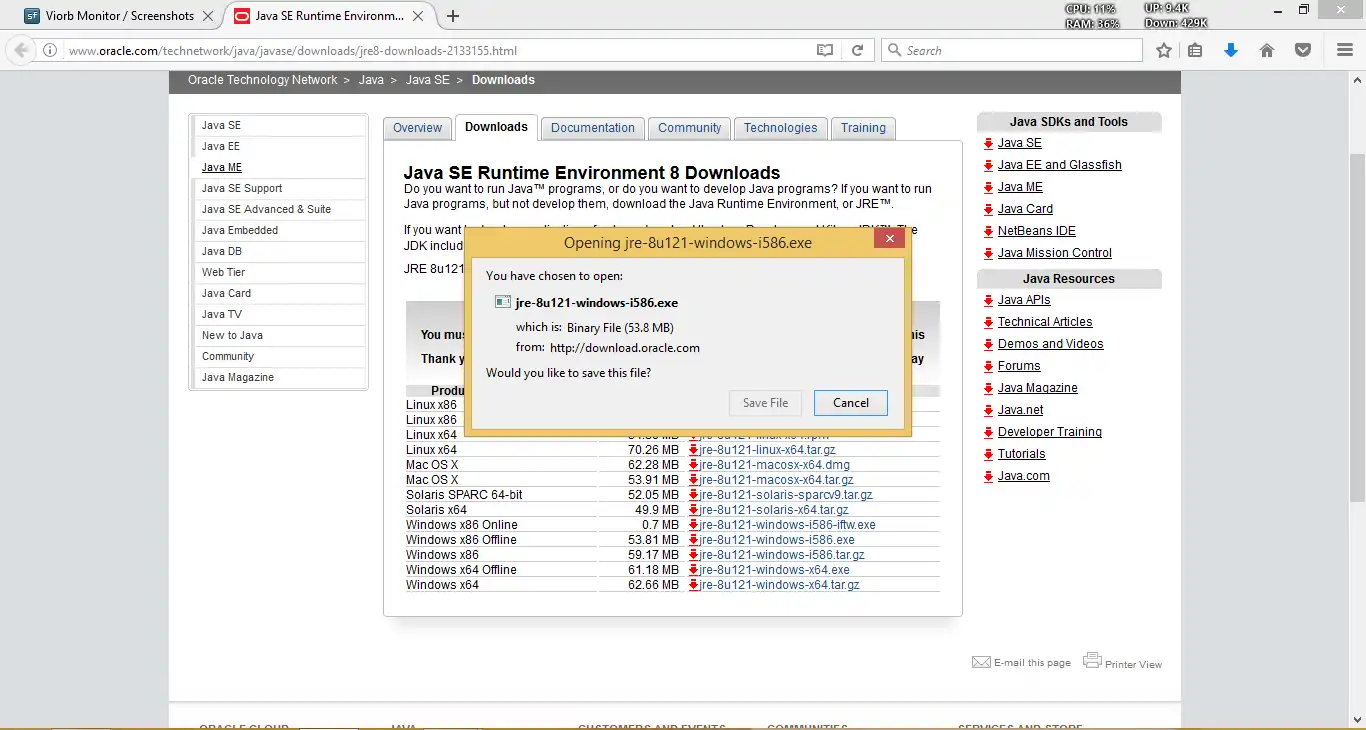Click the Printer View printer icon
This screenshot has height=730, width=1366.
[1092, 661]
